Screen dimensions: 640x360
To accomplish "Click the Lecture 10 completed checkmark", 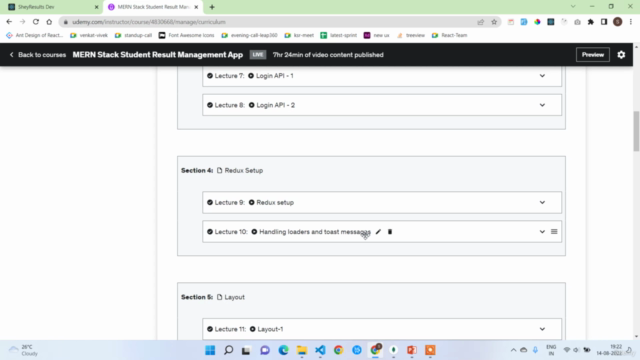I will coord(210,232).
